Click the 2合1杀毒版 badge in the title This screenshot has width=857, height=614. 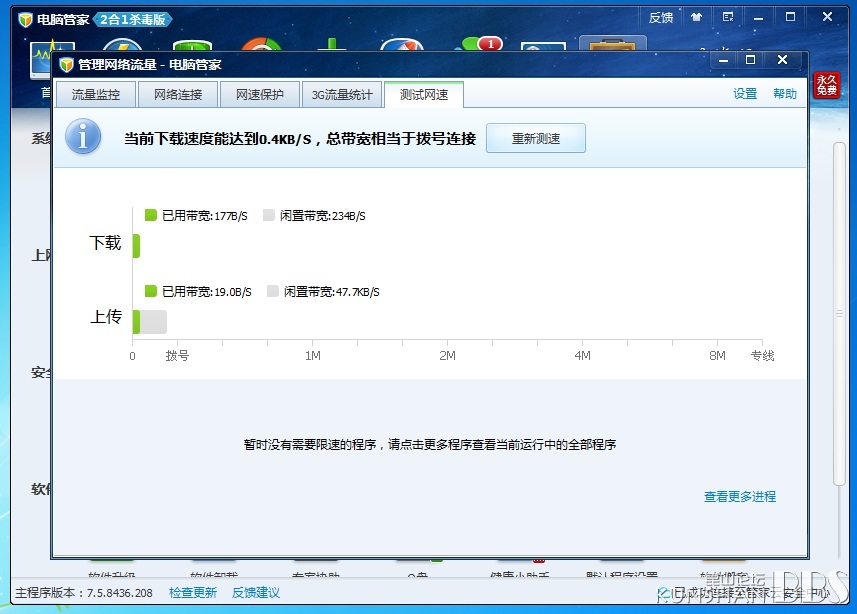coord(133,20)
